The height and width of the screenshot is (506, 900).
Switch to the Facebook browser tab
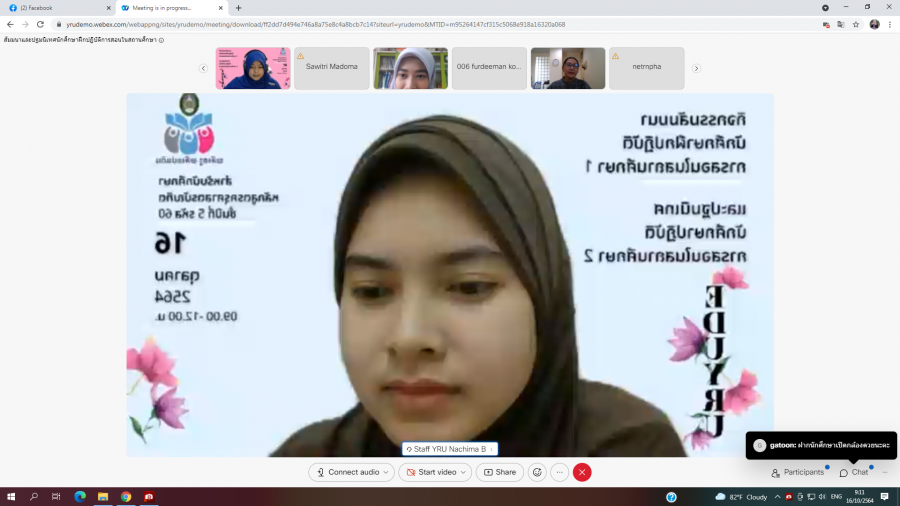pyautogui.click(x=55, y=7)
